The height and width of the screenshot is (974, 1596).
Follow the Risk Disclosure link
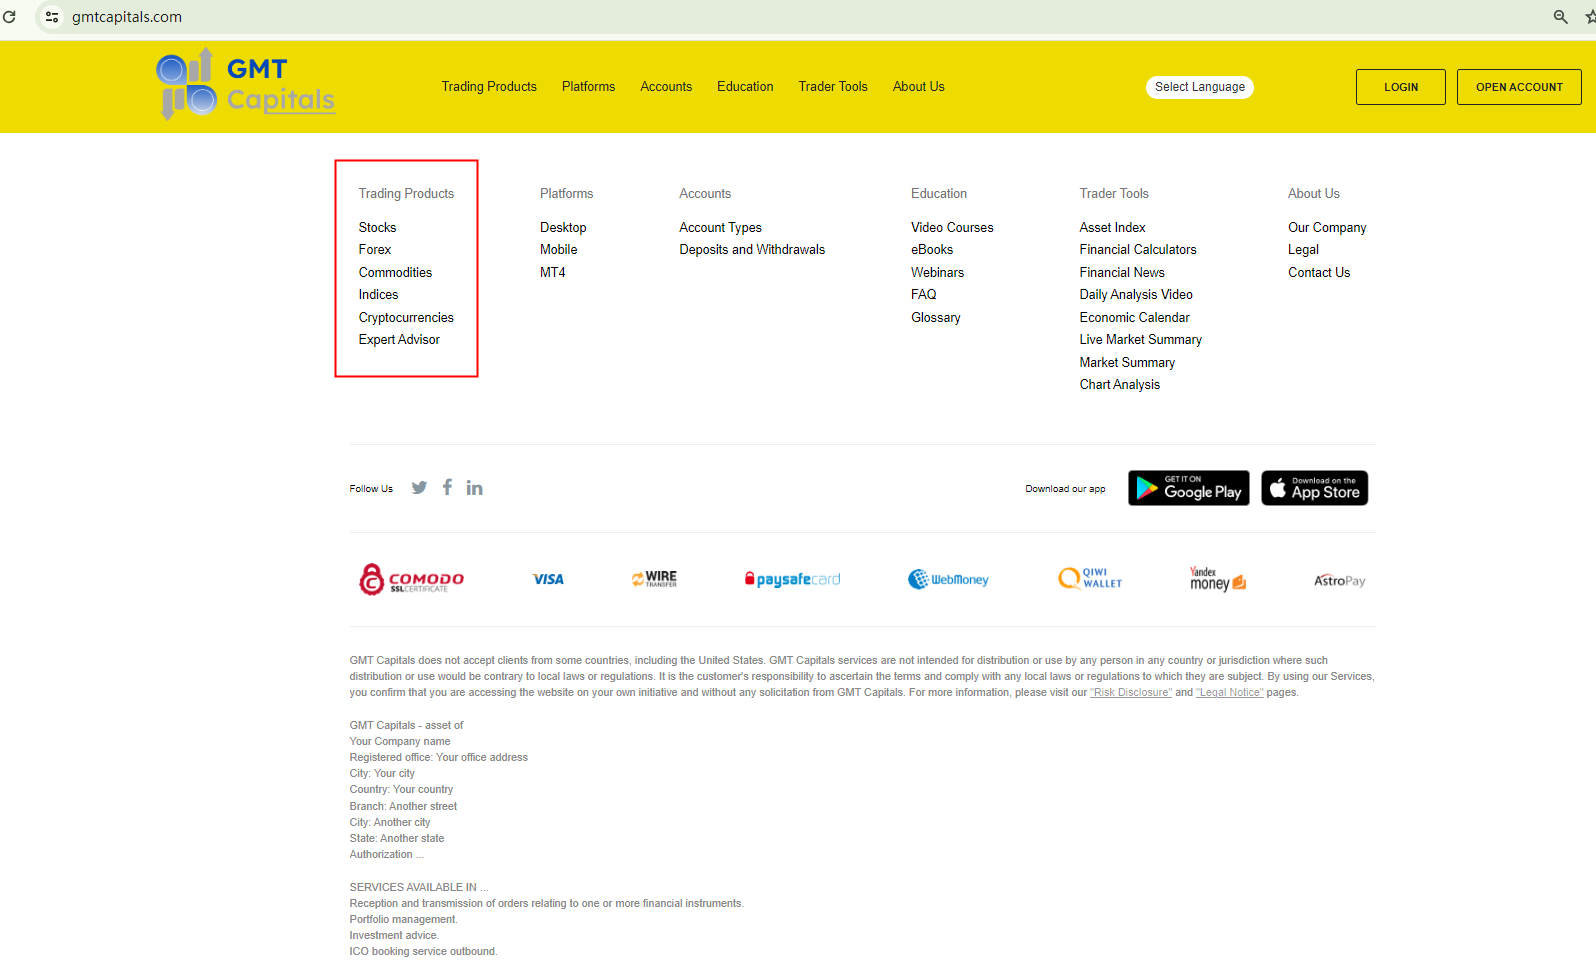tap(1131, 693)
